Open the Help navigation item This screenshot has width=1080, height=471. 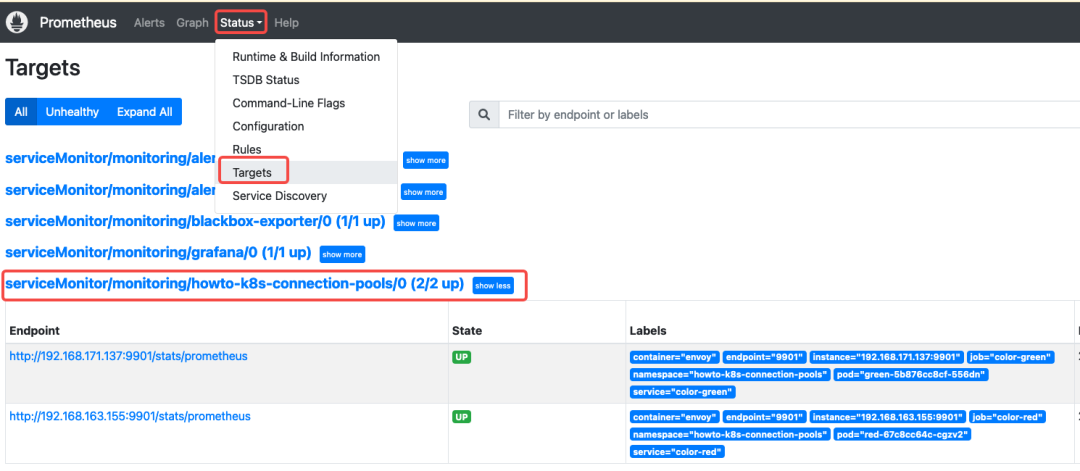[287, 23]
